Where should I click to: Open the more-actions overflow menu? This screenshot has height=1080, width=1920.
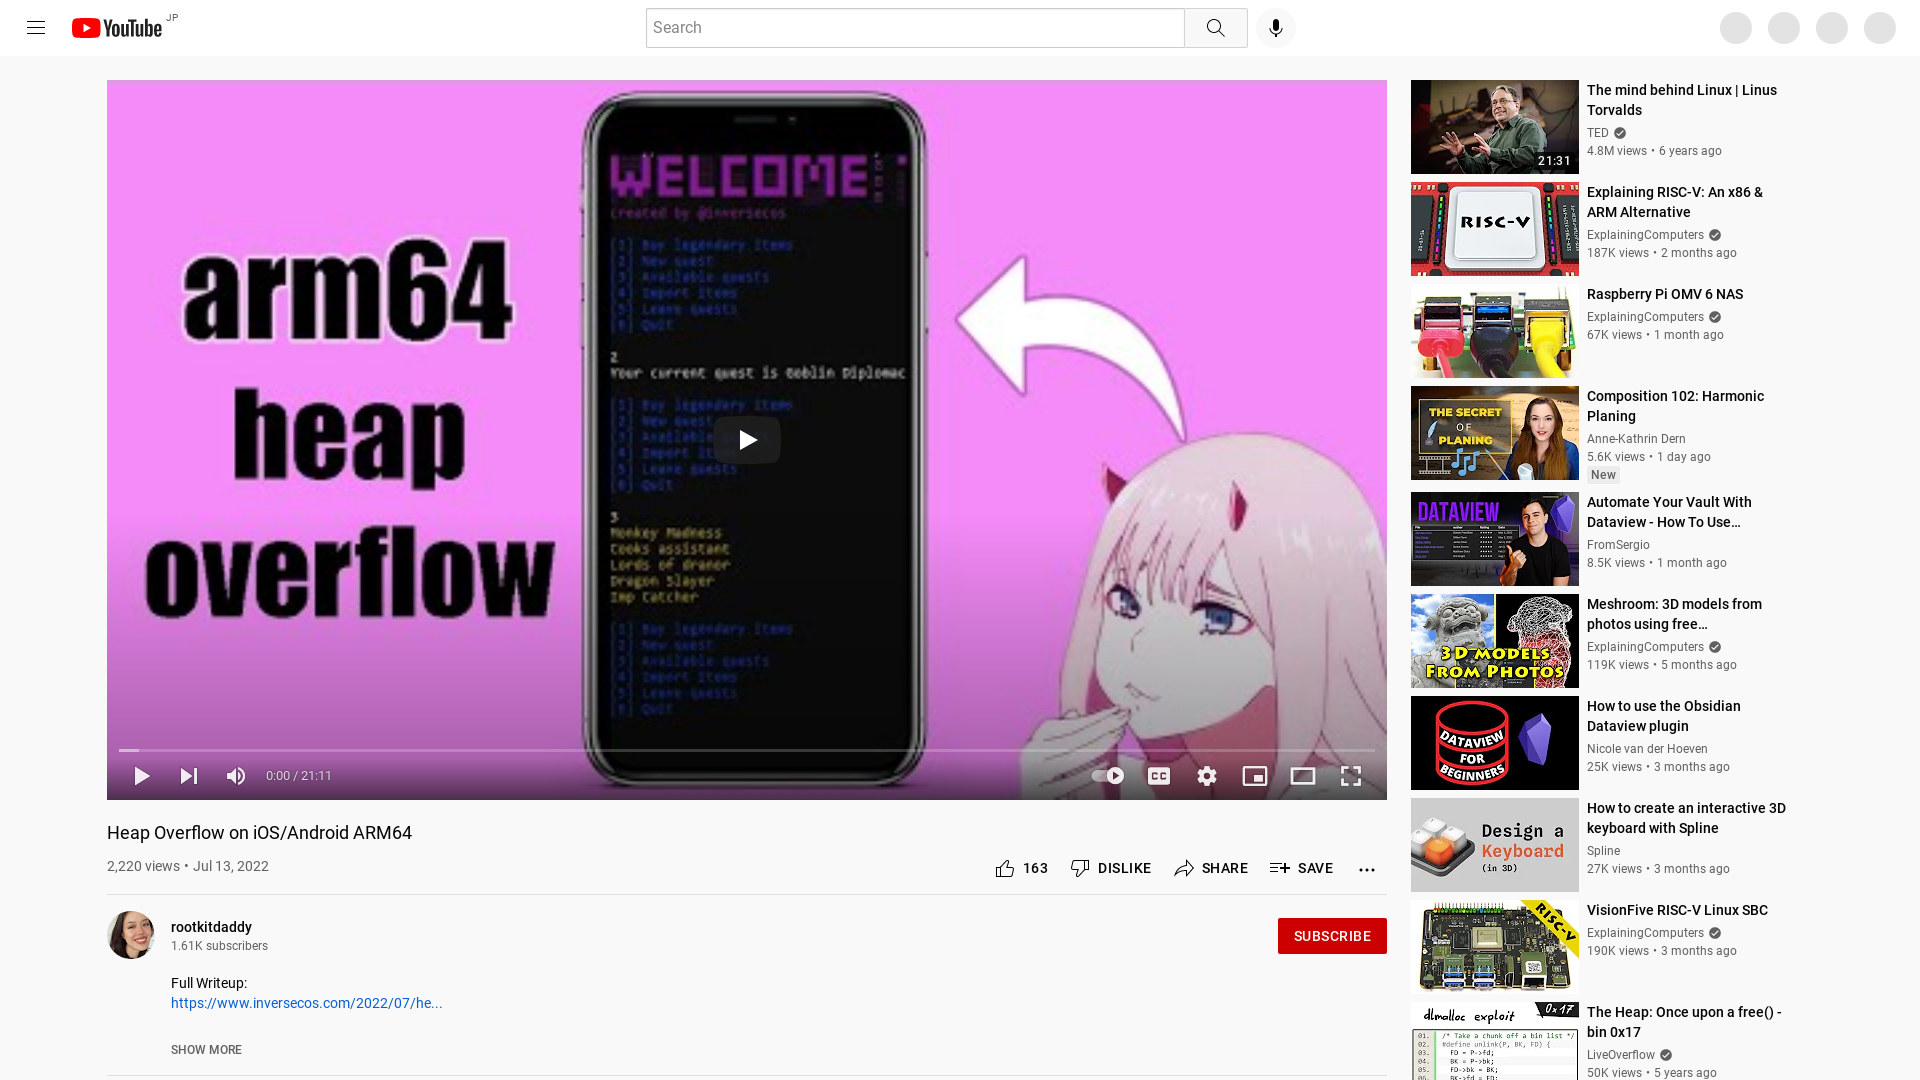(x=1367, y=868)
